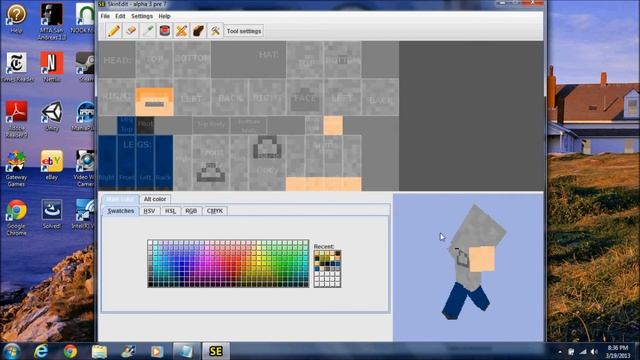The image size is (640, 360).
Task: Open the File menu
Action: click(105, 16)
